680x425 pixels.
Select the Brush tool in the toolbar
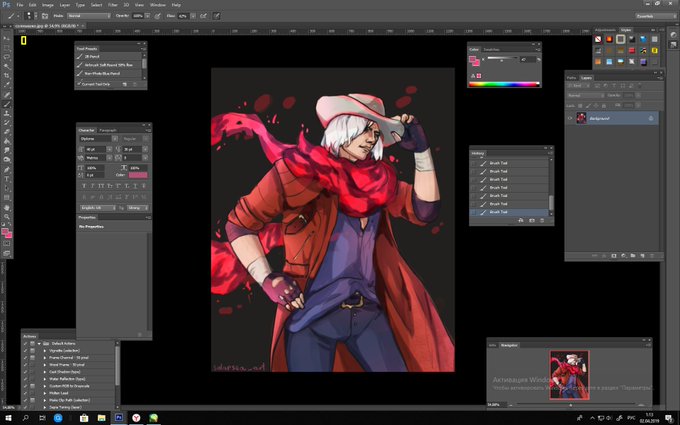pos(7,104)
